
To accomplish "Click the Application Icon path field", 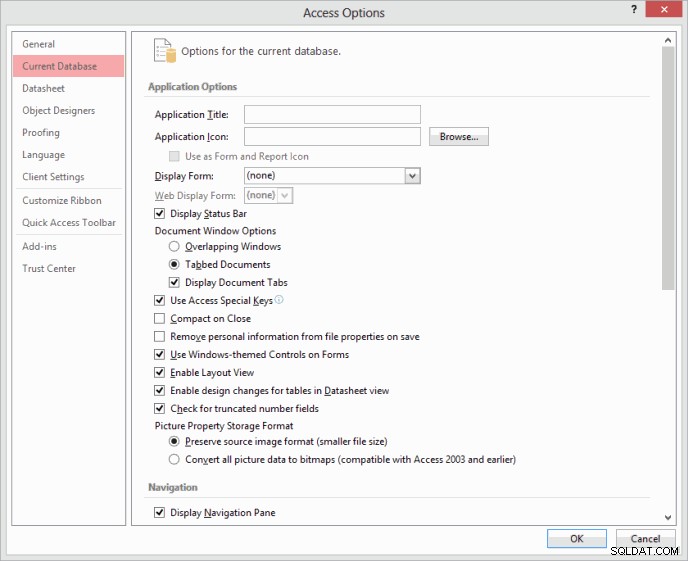I will click(x=332, y=136).
